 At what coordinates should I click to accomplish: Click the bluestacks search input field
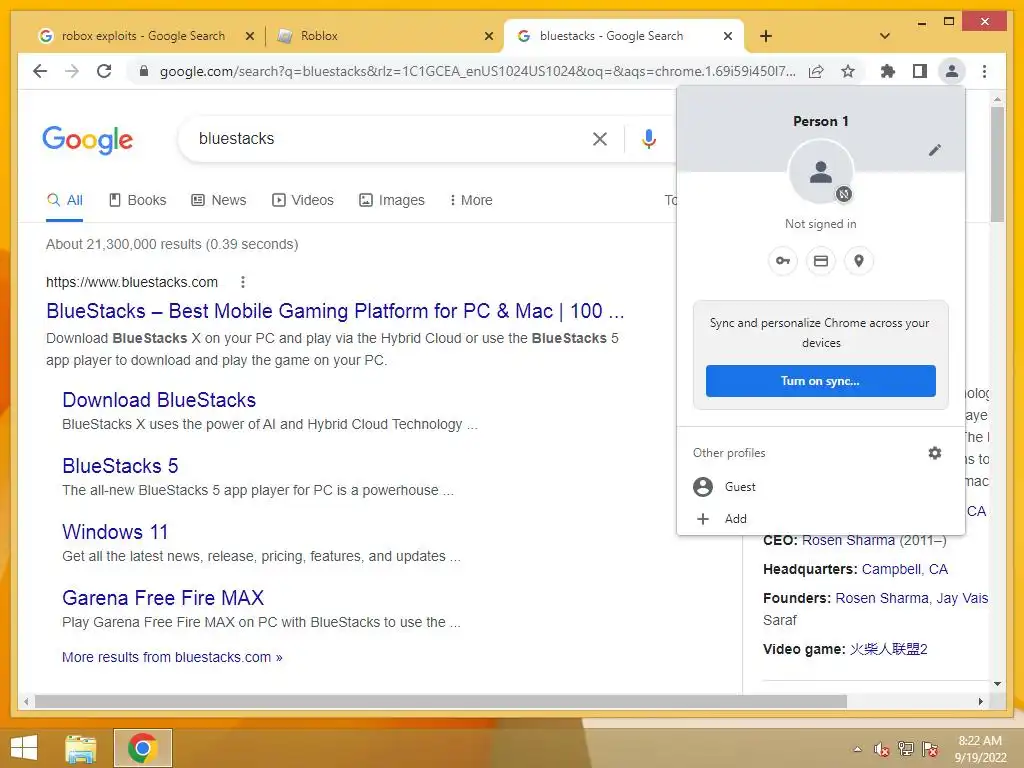[392, 138]
